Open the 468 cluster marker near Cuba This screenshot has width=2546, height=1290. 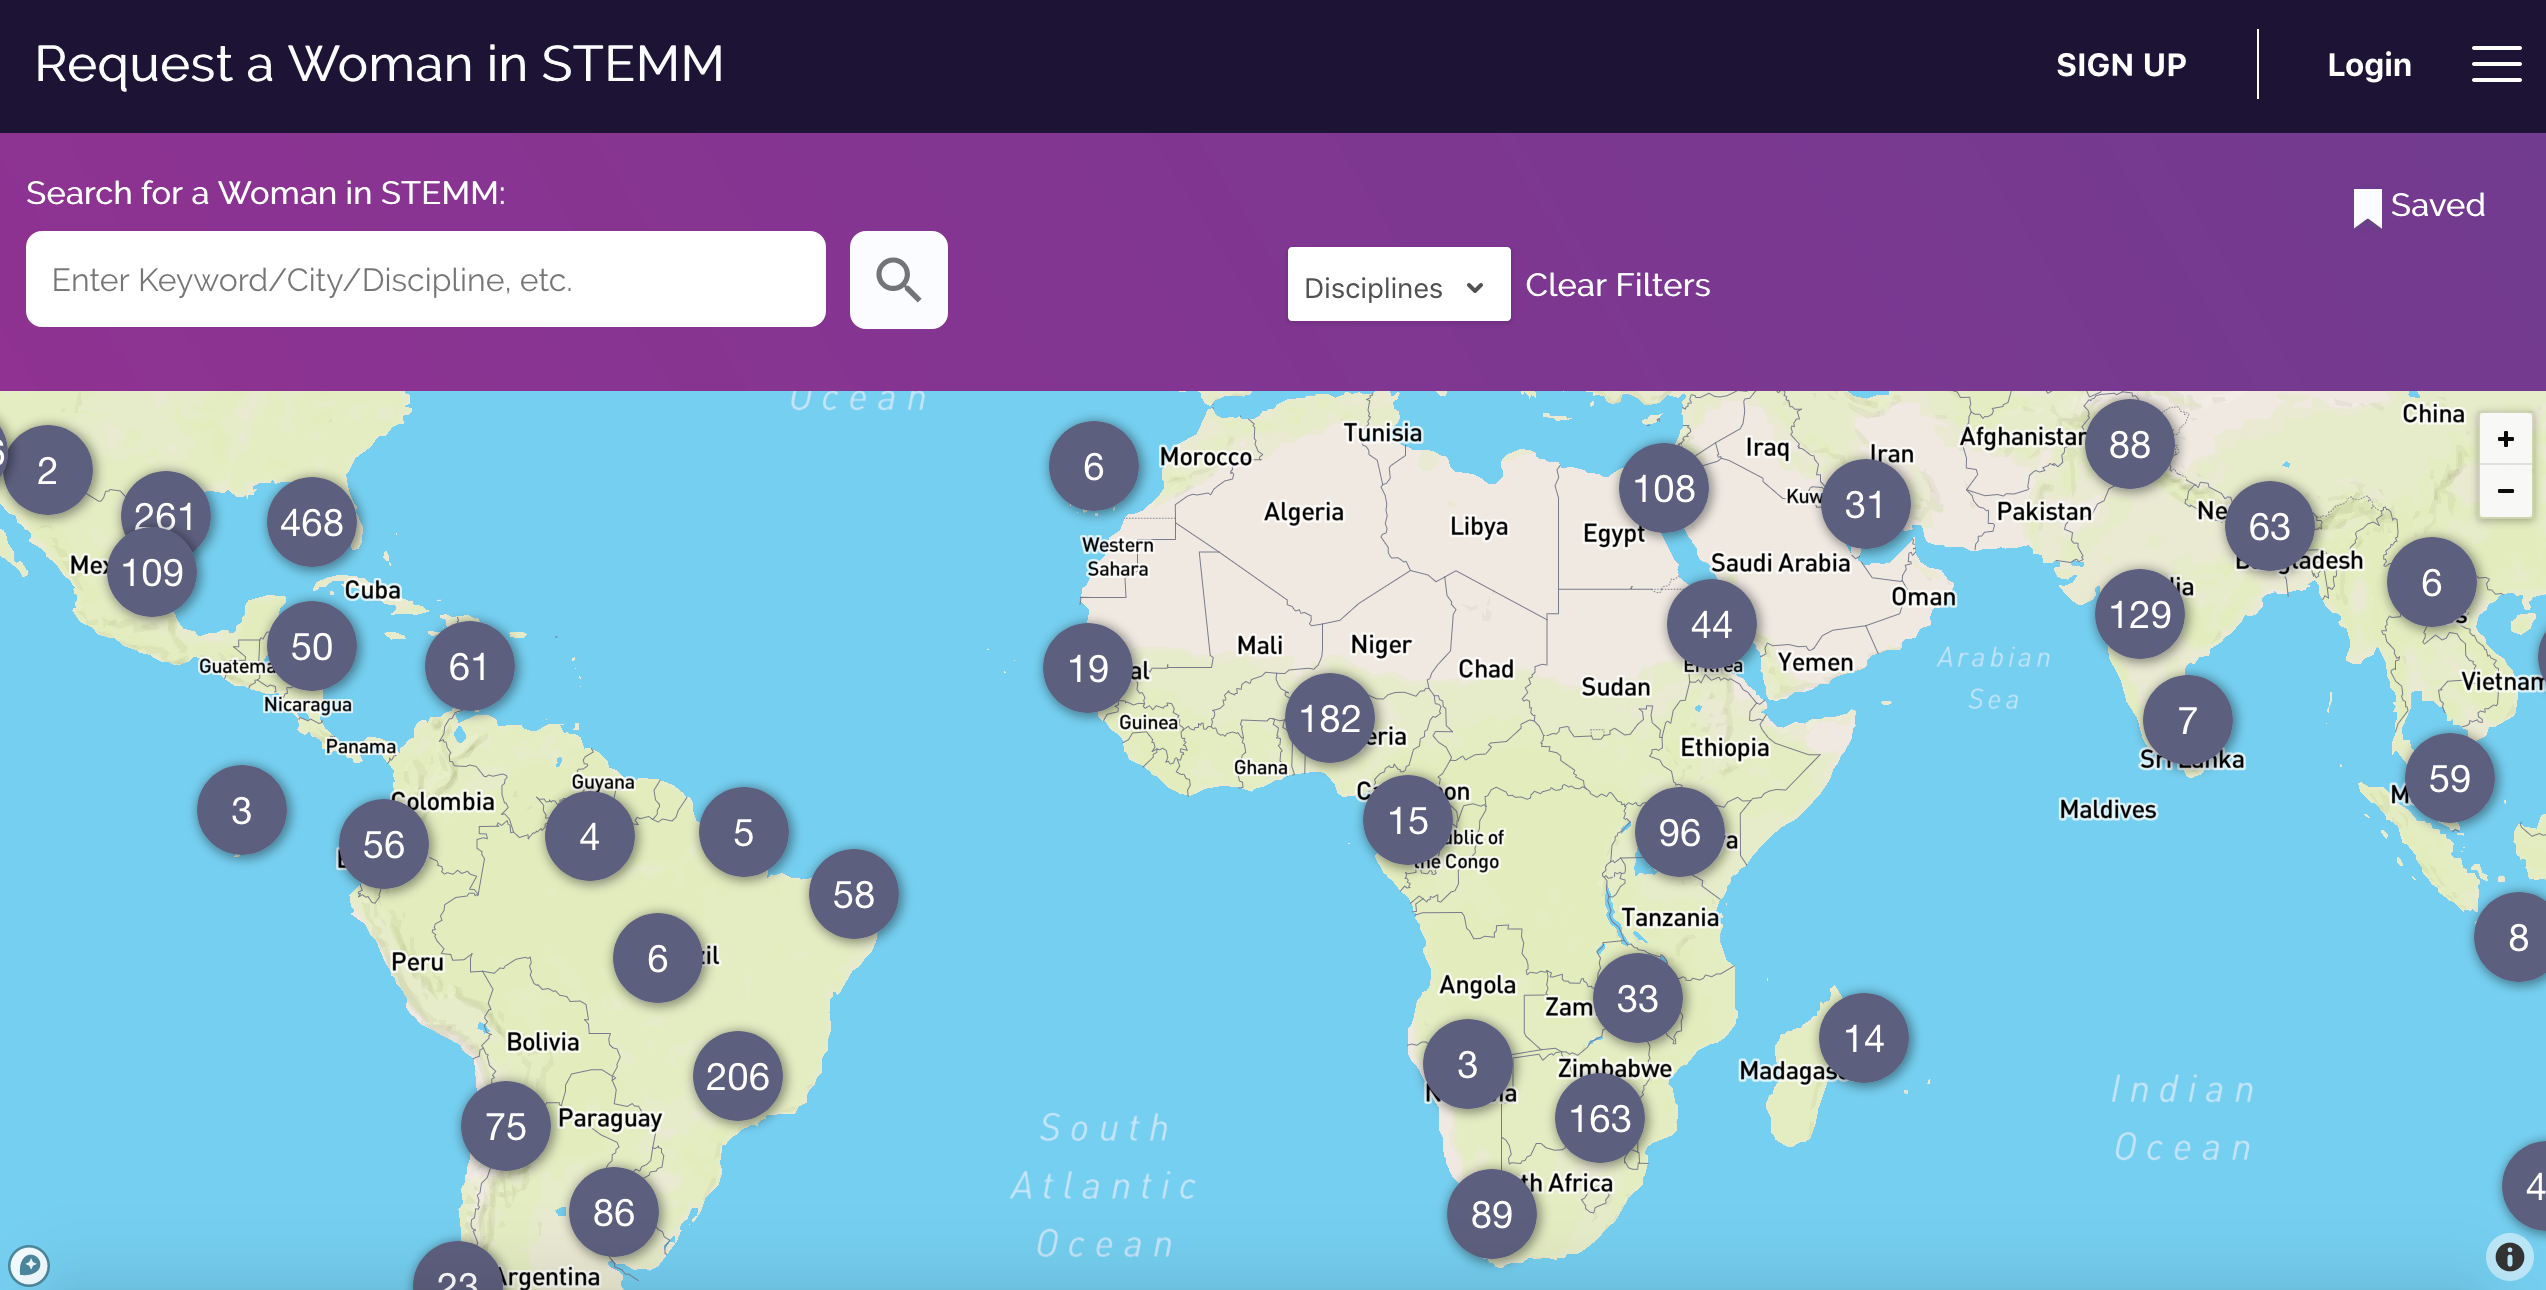tap(311, 522)
